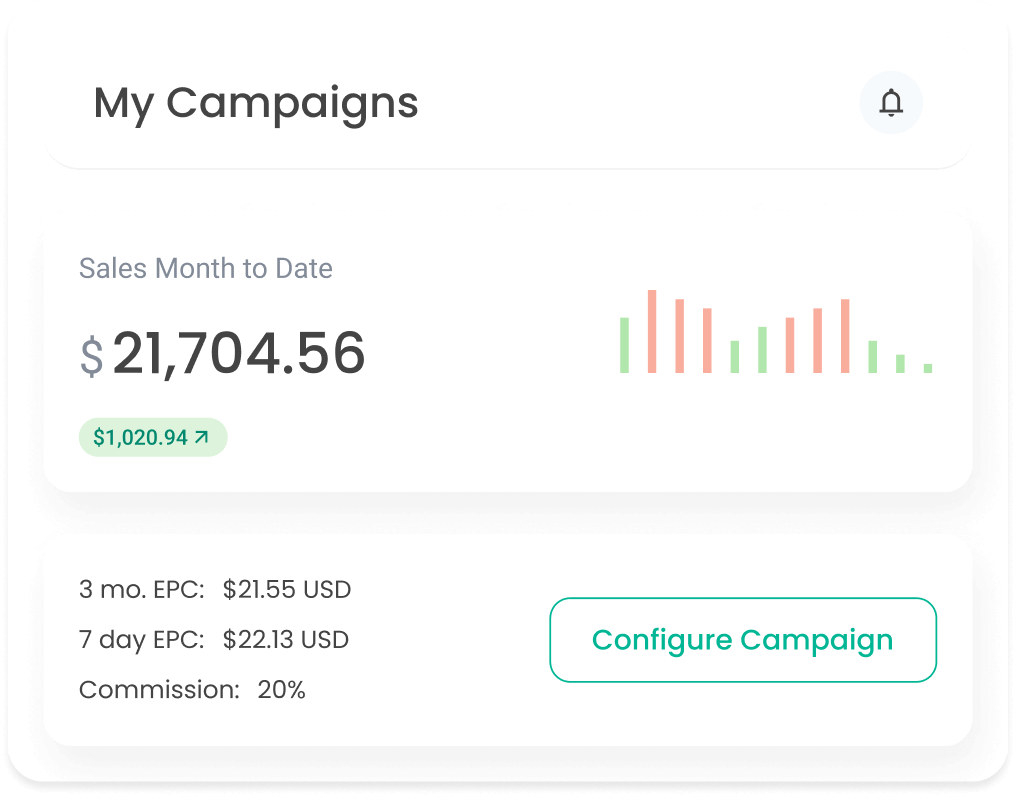1023x810 pixels.
Task: Click the dollar sign before the sales total
Action: [92, 357]
